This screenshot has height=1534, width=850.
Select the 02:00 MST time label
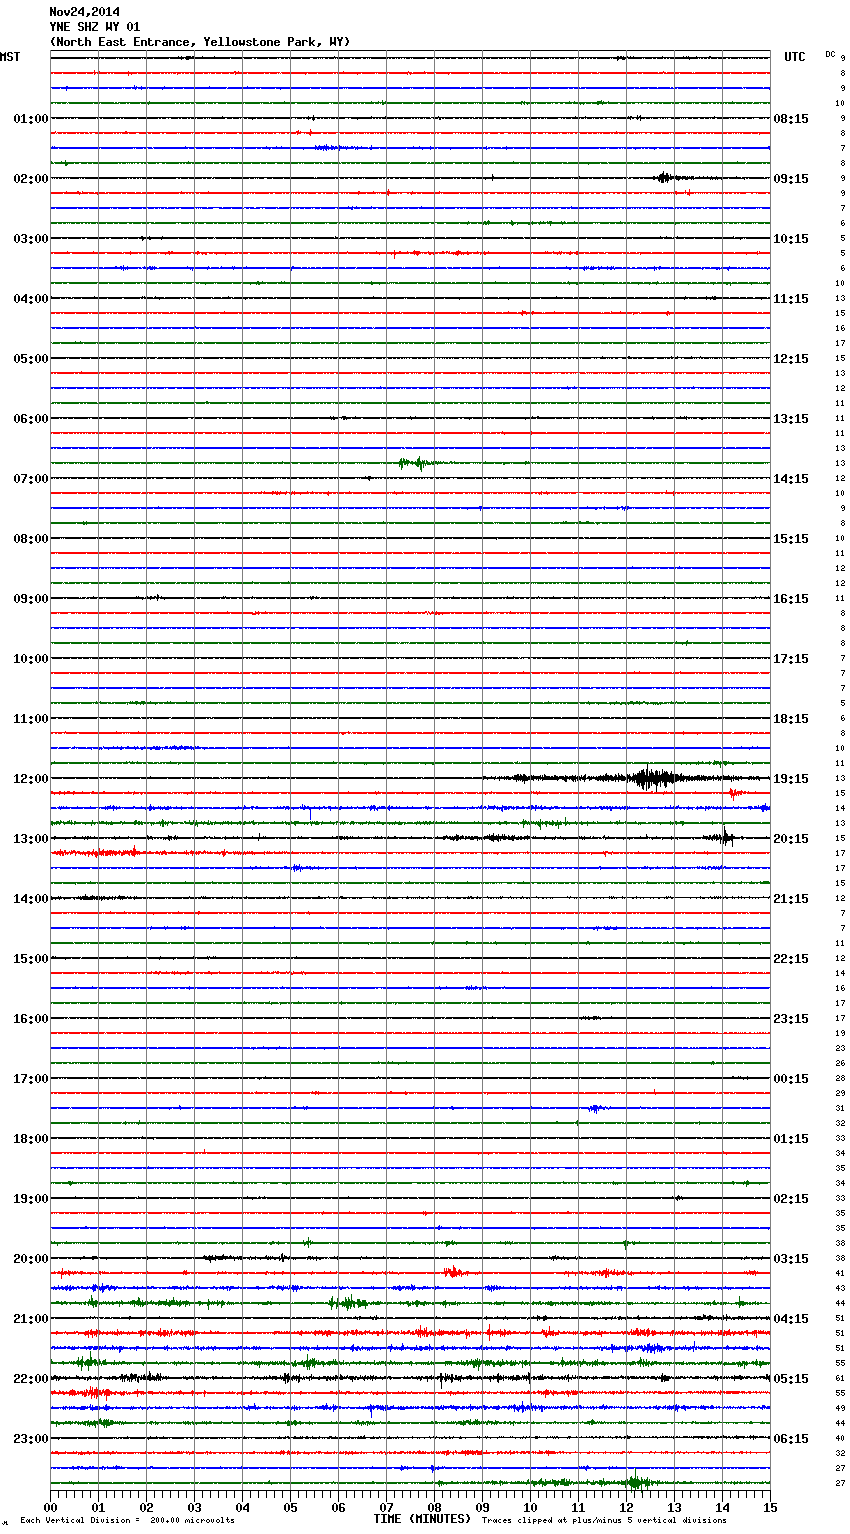31,179
